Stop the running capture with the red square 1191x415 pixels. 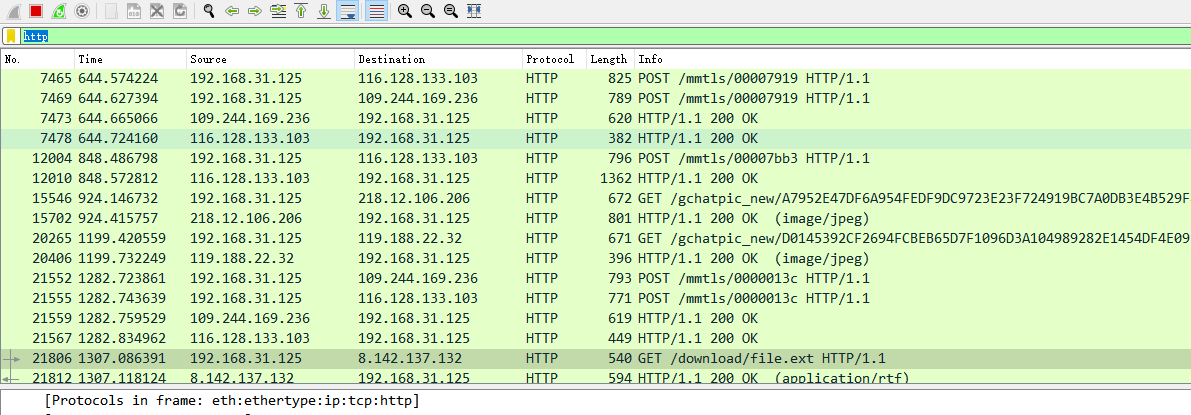36,11
